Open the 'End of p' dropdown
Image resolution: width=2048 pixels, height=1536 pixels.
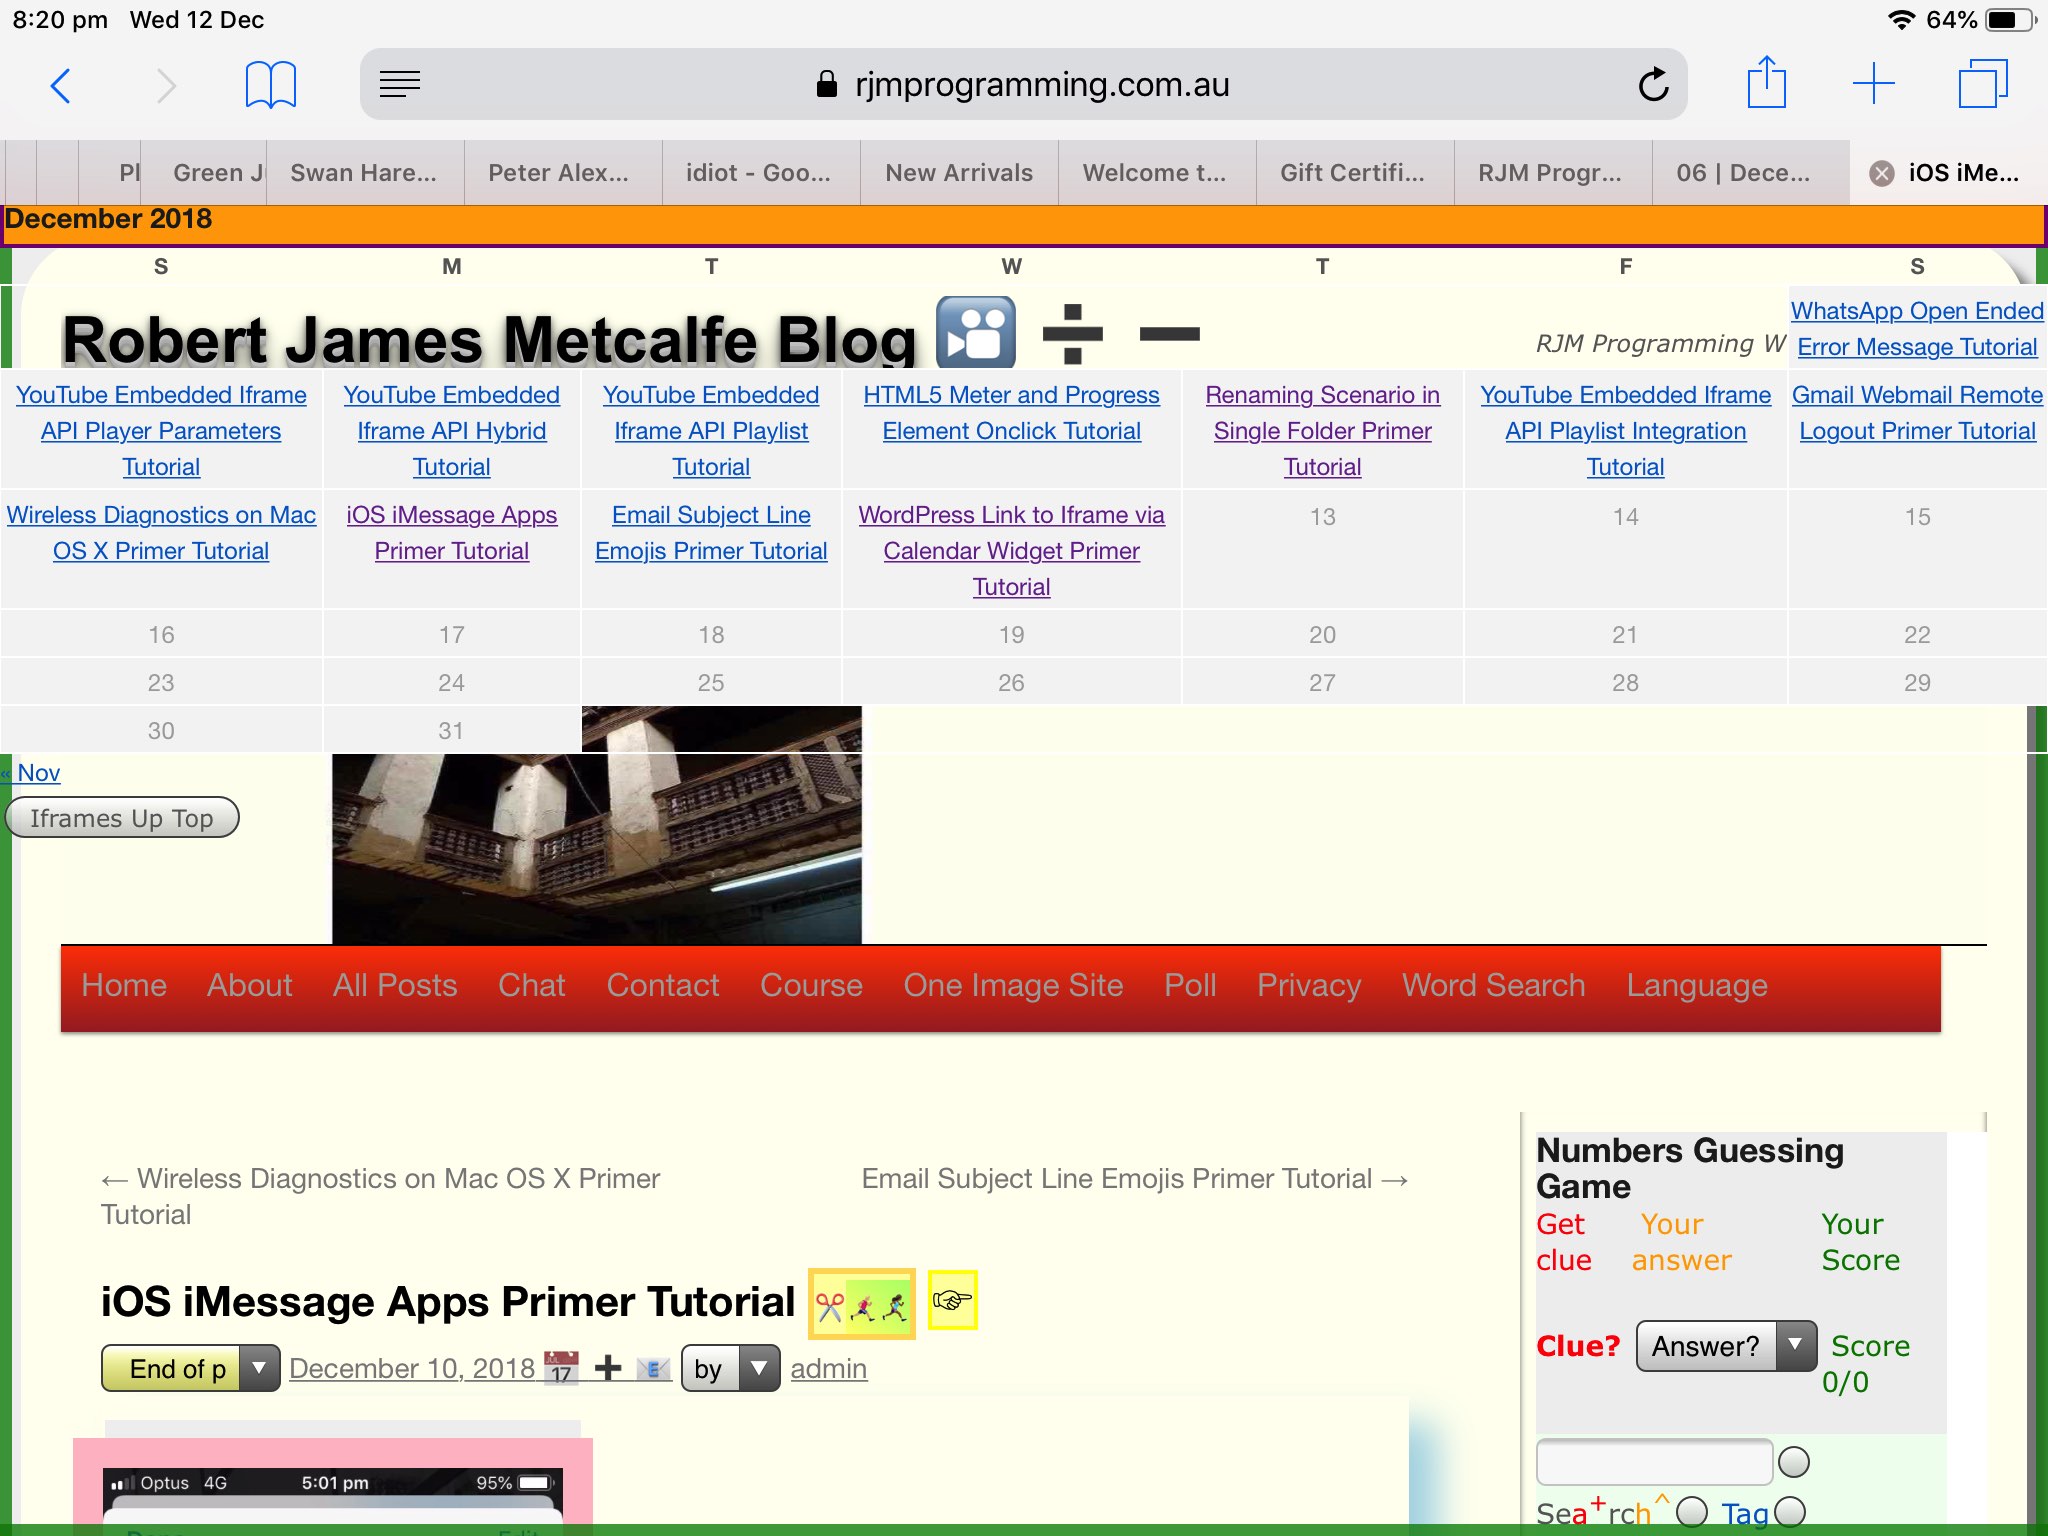259,1368
